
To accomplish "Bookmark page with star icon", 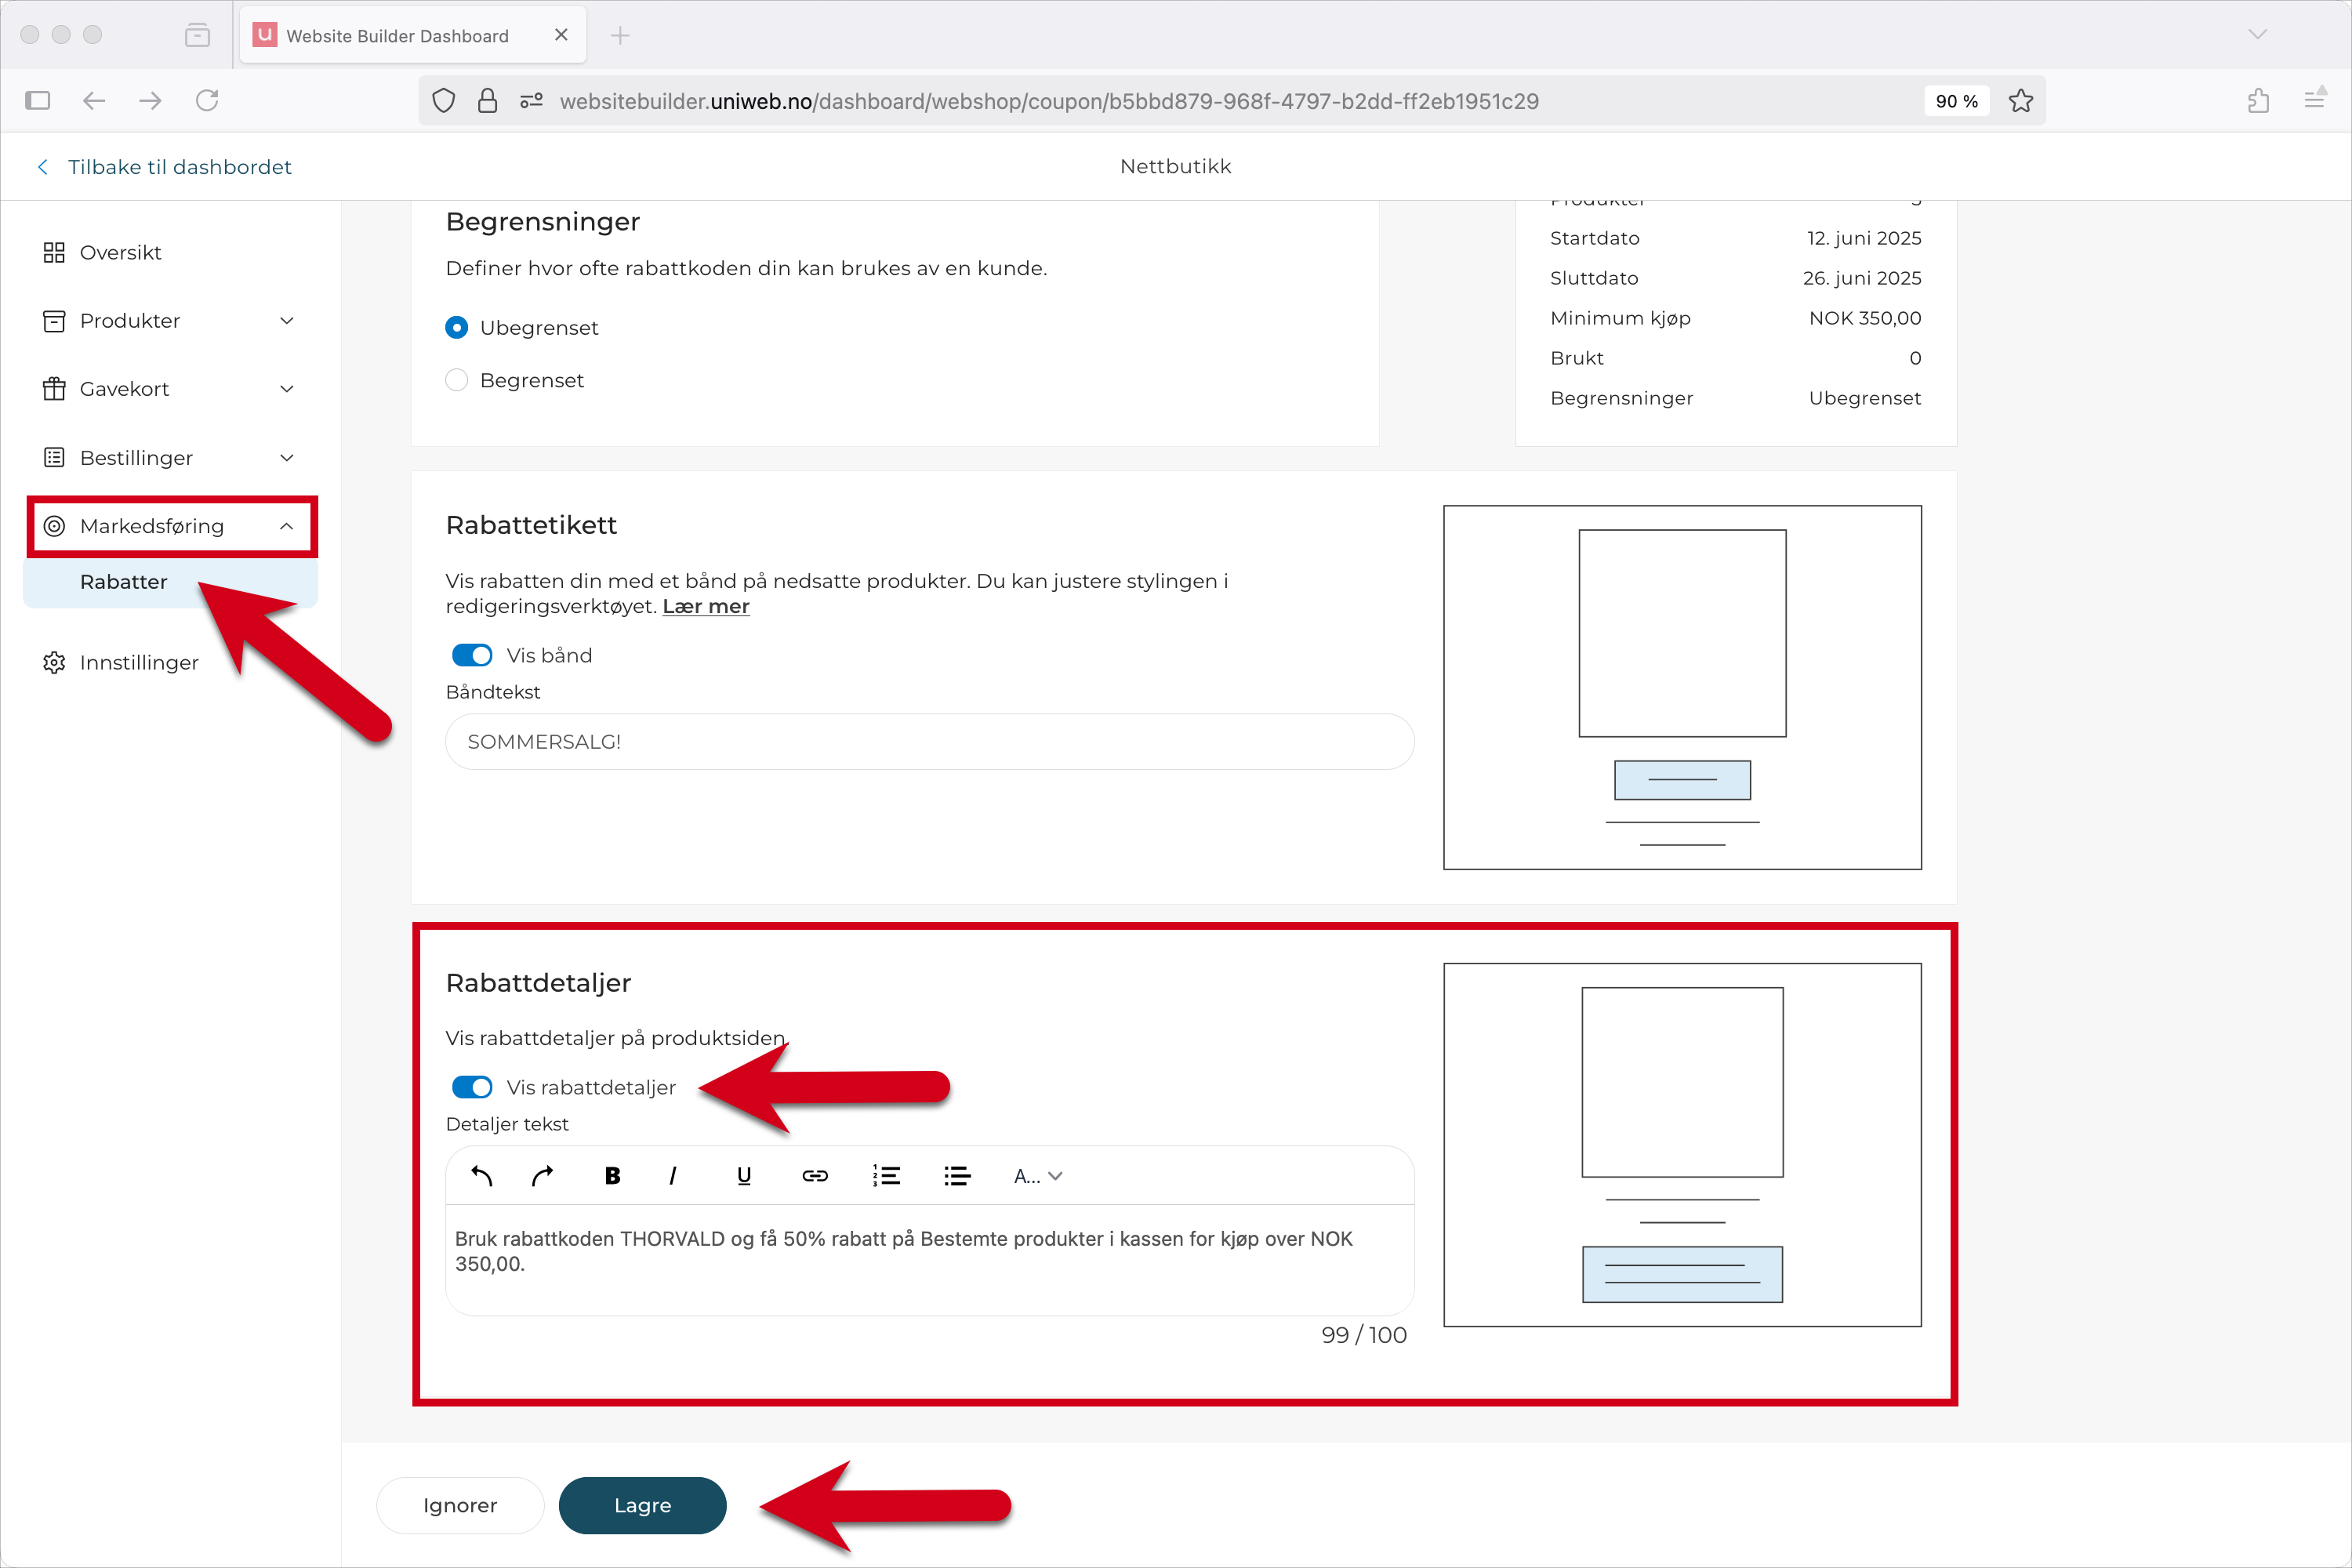I will [2021, 100].
